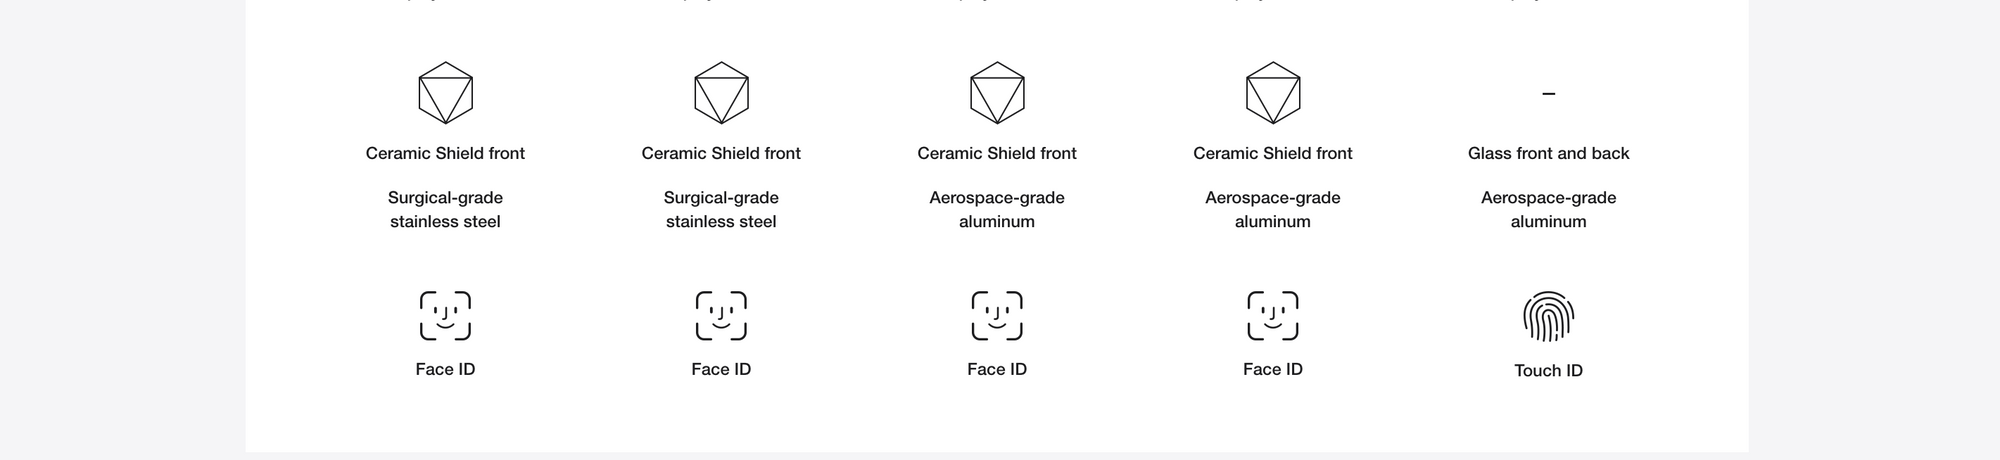2000x460 pixels.
Task: Click the Touch ID fingerprint icon
Action: point(1549,317)
